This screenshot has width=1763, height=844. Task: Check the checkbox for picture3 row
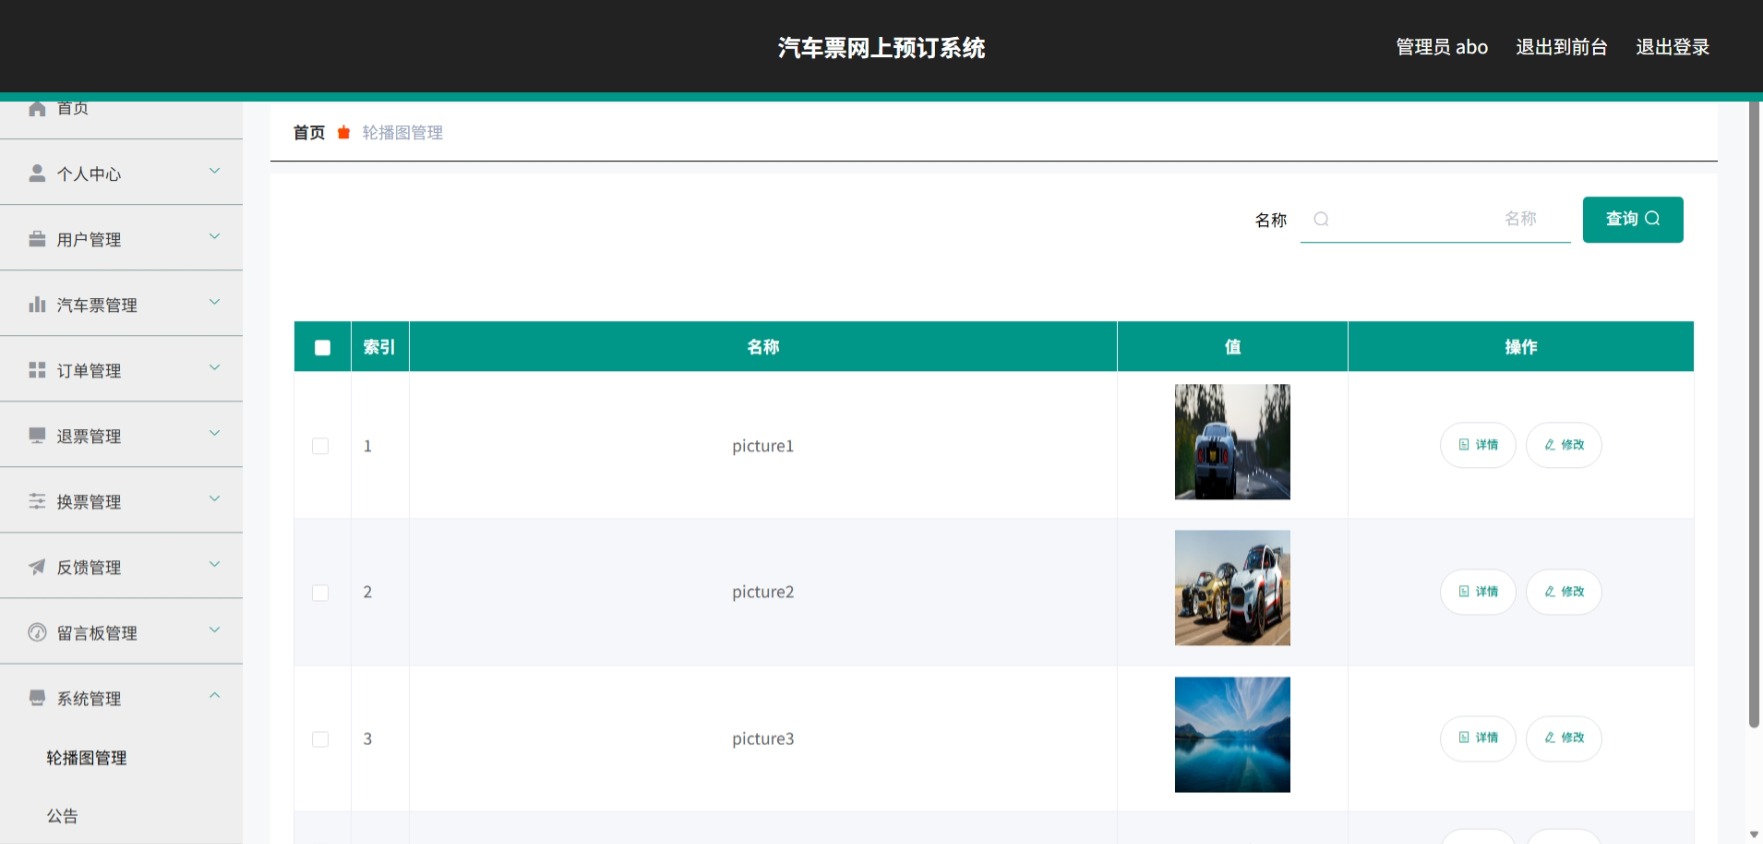[x=320, y=739]
